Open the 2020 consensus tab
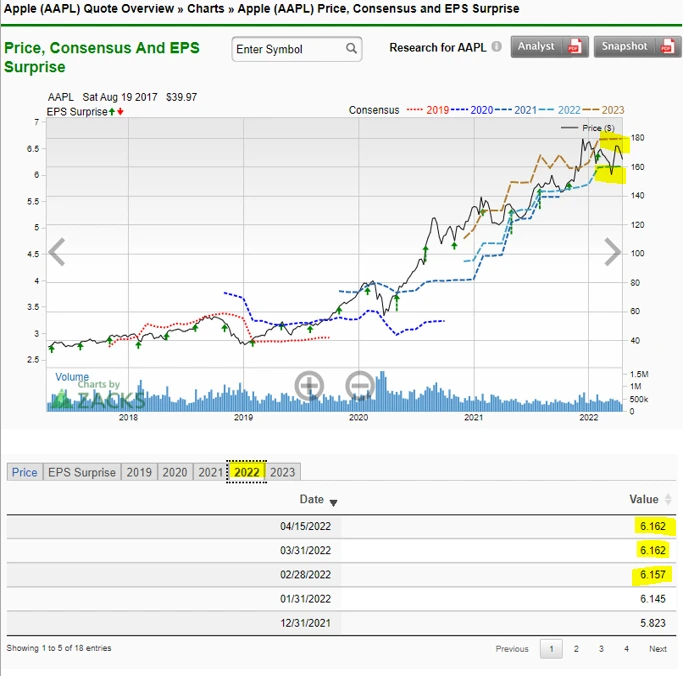Image resolution: width=684 pixels, height=676 pixels. click(175, 472)
